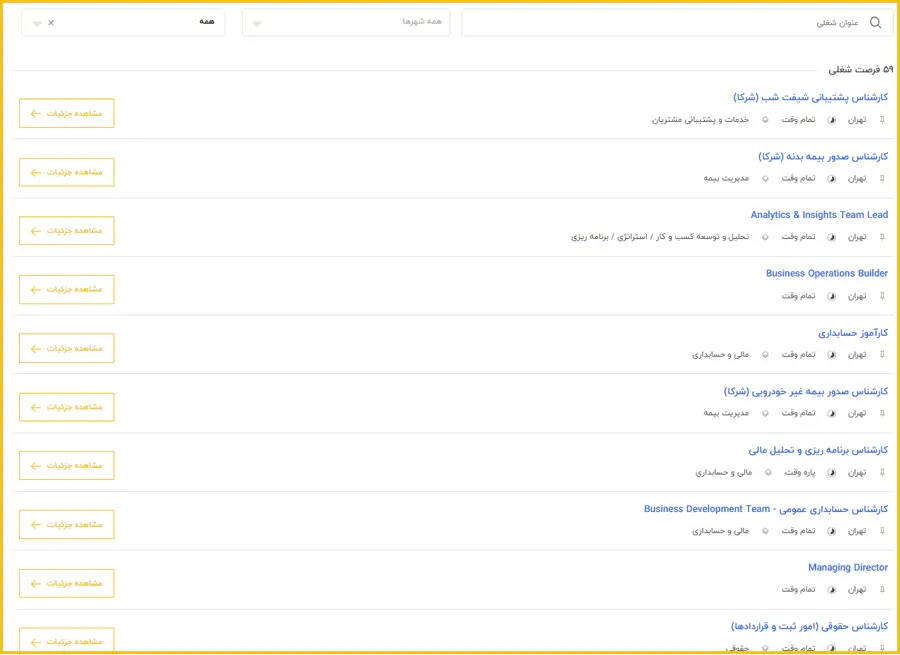This screenshot has height=655, width=900.
Task: Click the location pin icon of Managing Director
Action: pos(882,590)
